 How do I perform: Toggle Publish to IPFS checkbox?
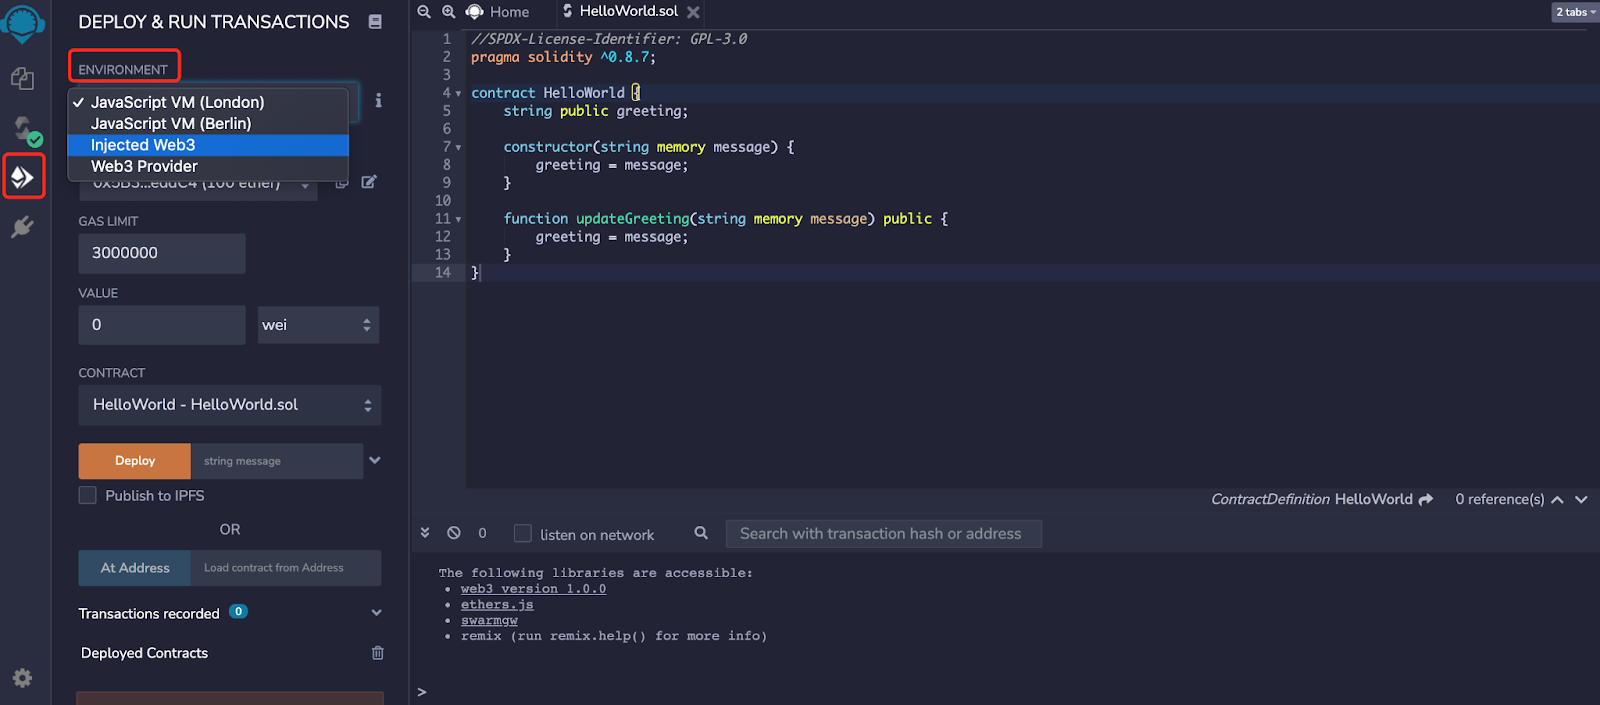[88, 495]
